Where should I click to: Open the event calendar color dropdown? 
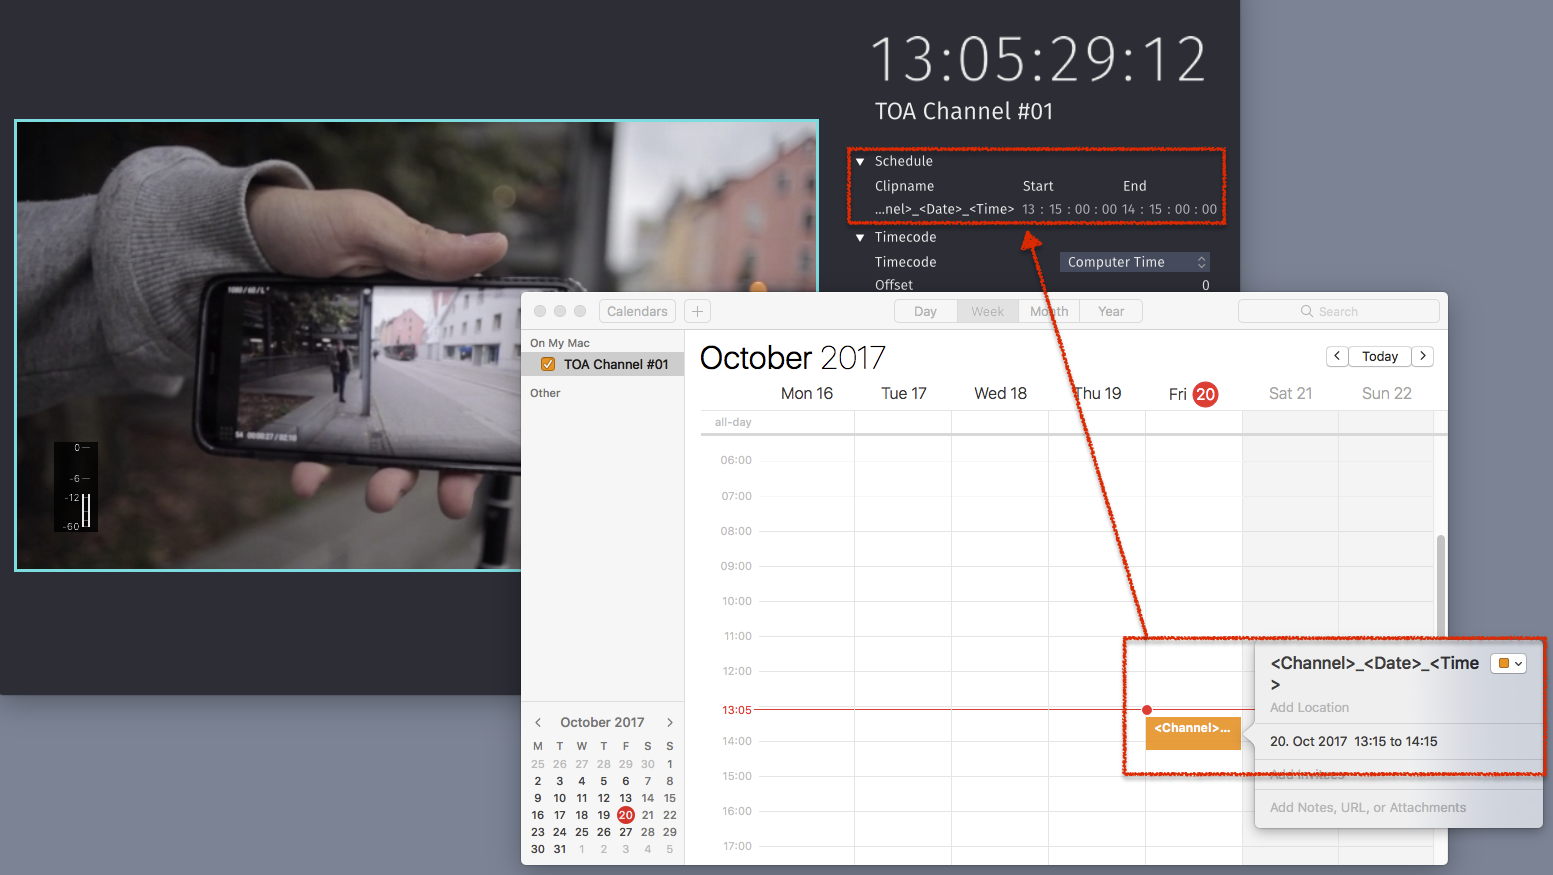1509,663
